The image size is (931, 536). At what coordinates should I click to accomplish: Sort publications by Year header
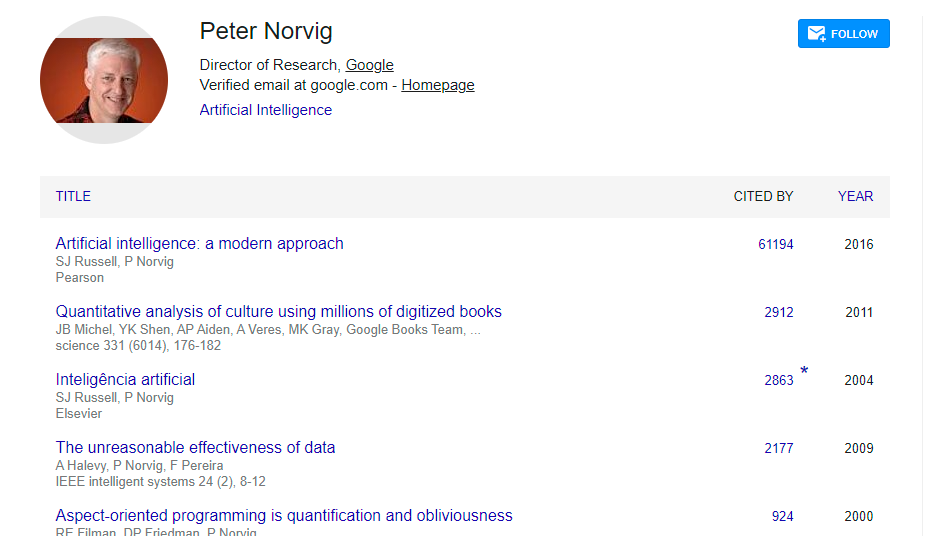coord(855,196)
